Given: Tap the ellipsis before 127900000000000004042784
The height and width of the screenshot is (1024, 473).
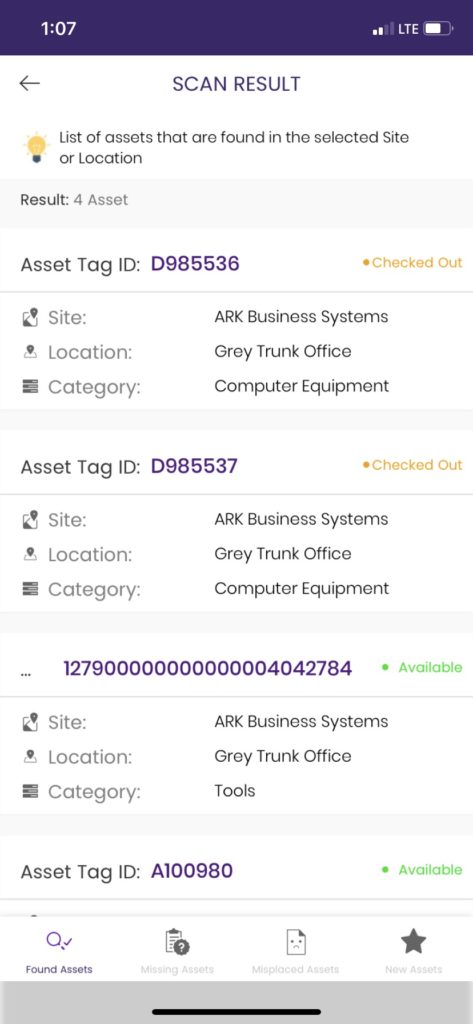Looking at the screenshot, I should pyautogui.click(x=25, y=673).
